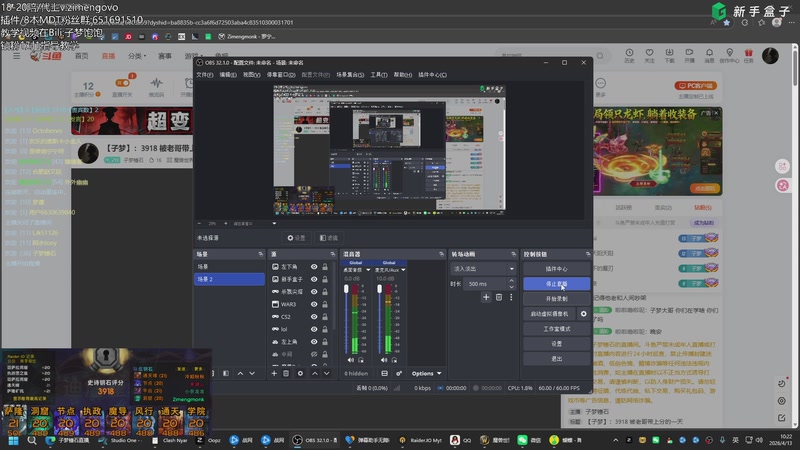
Task: Toggle visibility of the CS2 source
Action: click(314, 316)
